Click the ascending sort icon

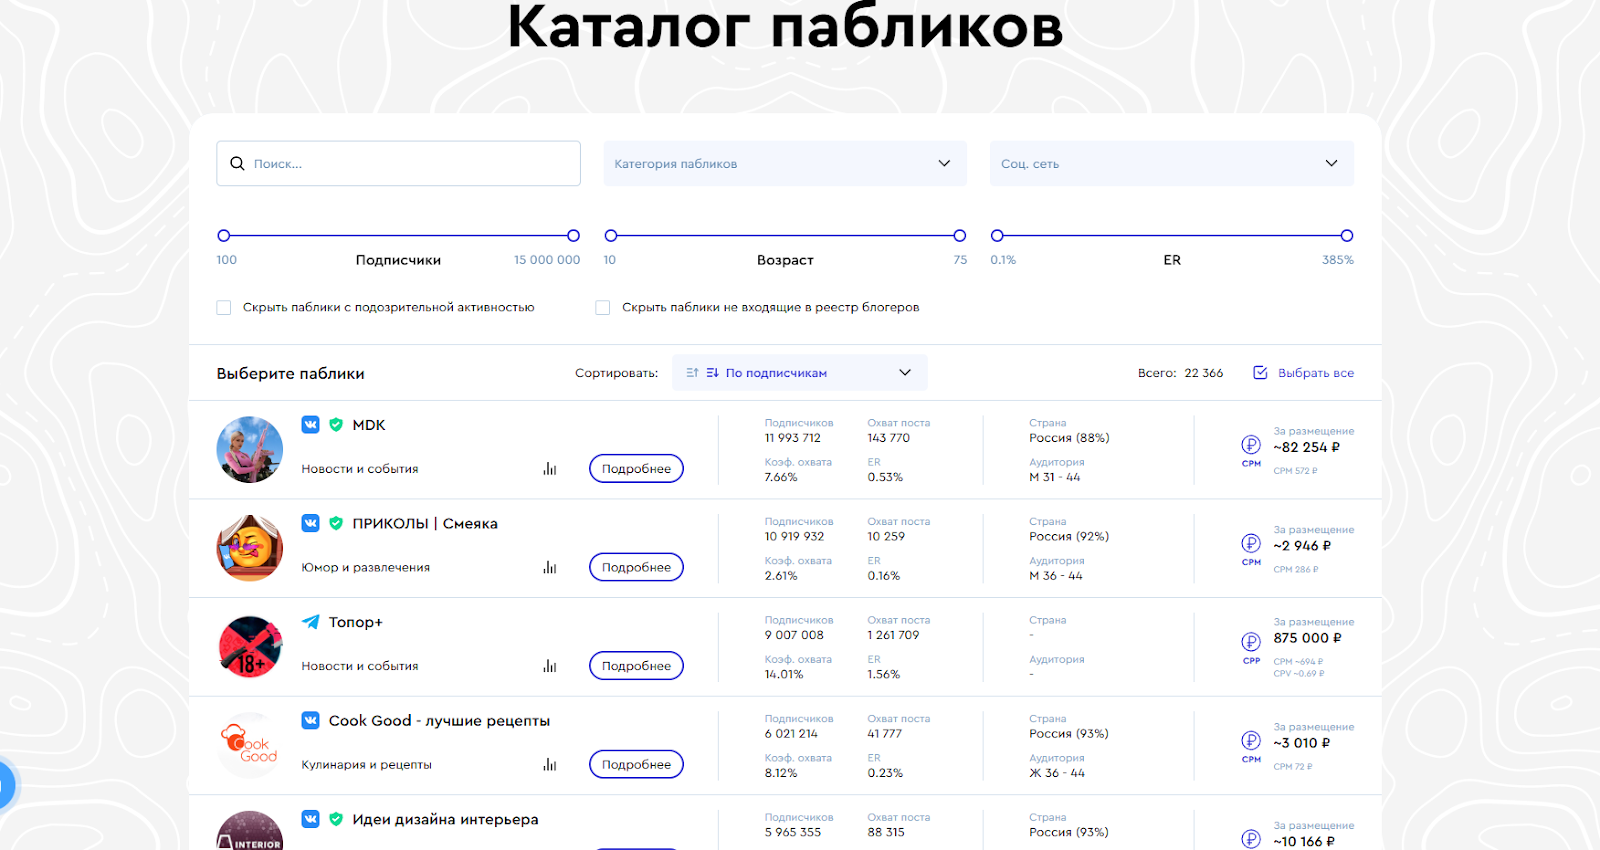(692, 373)
